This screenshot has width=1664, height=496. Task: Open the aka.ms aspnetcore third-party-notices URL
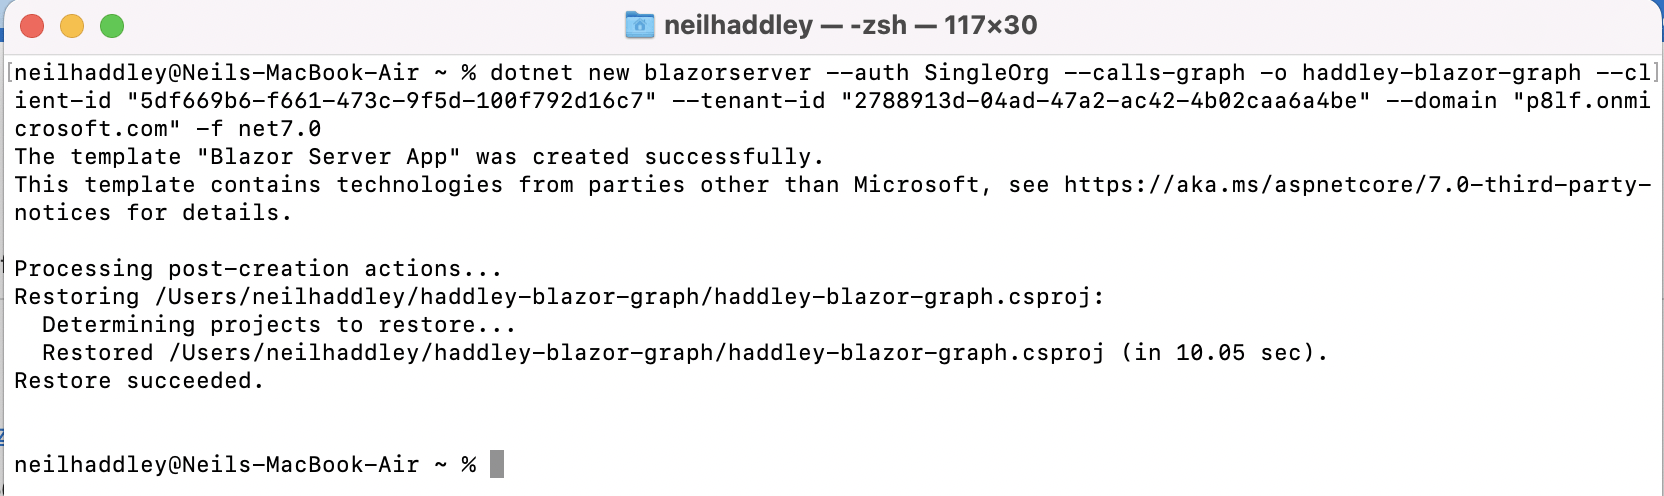pyautogui.click(x=1357, y=185)
